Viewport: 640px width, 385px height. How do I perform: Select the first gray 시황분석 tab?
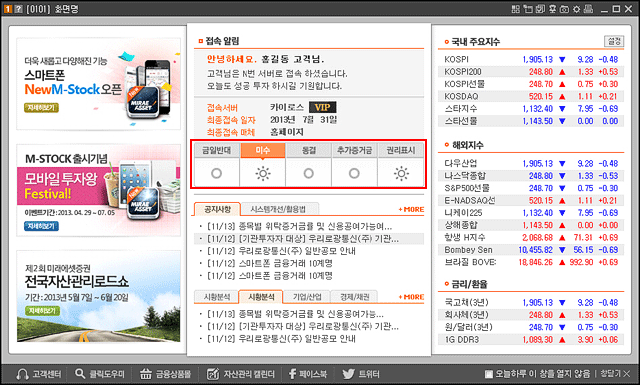pos(216,297)
